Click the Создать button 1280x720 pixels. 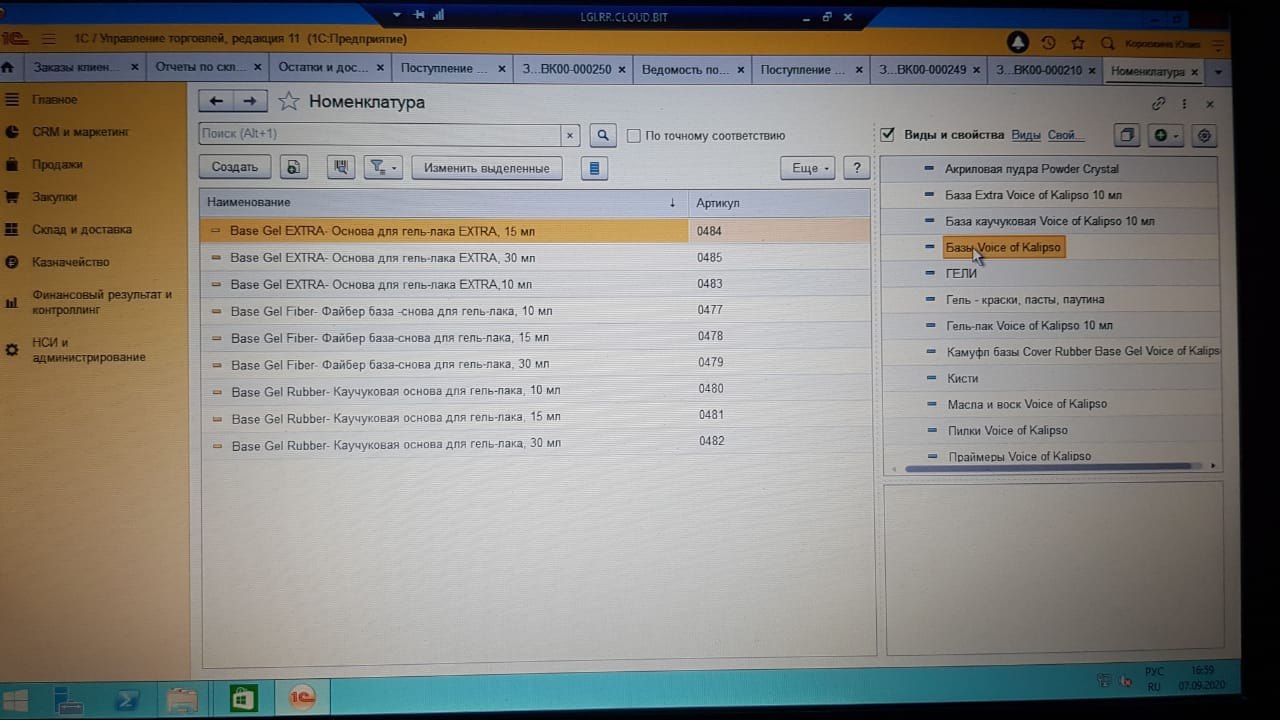[235, 167]
